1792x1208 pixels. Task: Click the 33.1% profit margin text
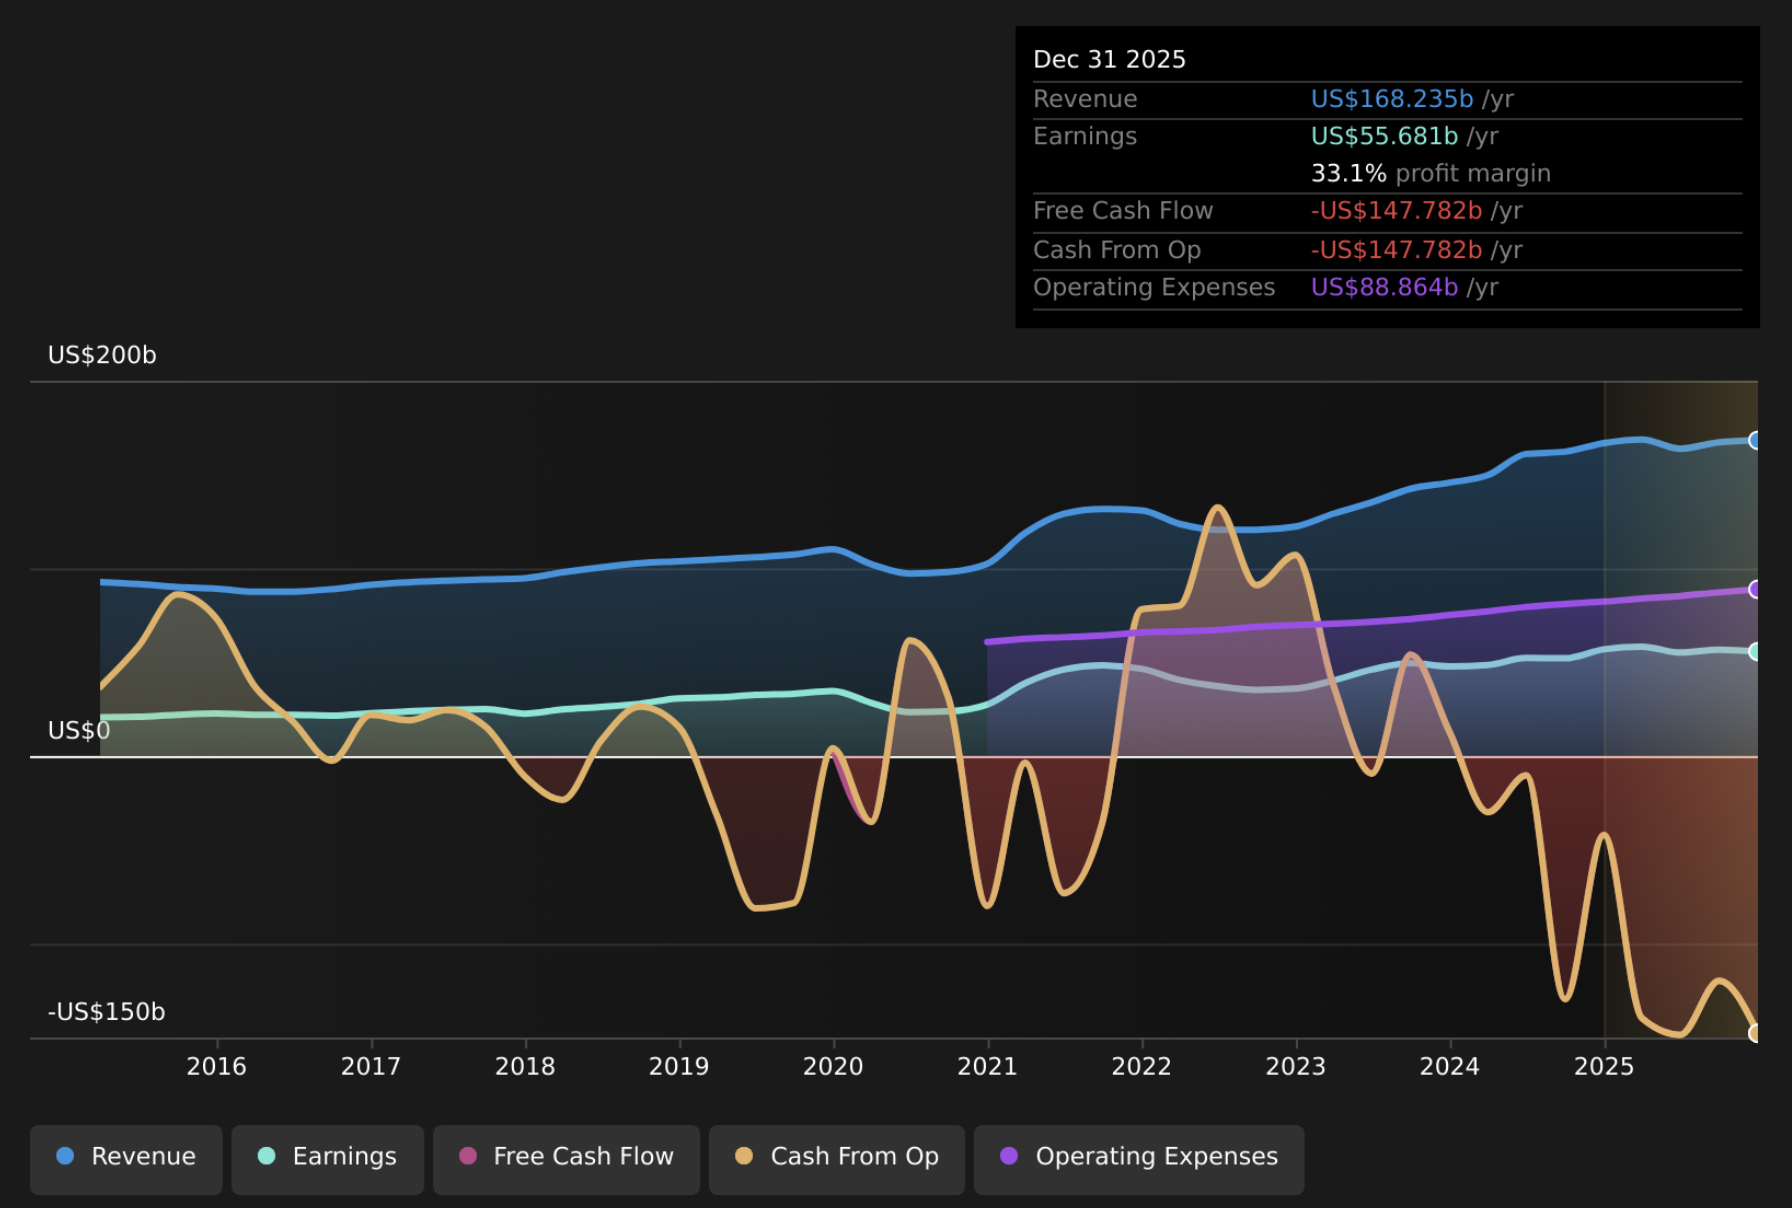pos(1430,173)
